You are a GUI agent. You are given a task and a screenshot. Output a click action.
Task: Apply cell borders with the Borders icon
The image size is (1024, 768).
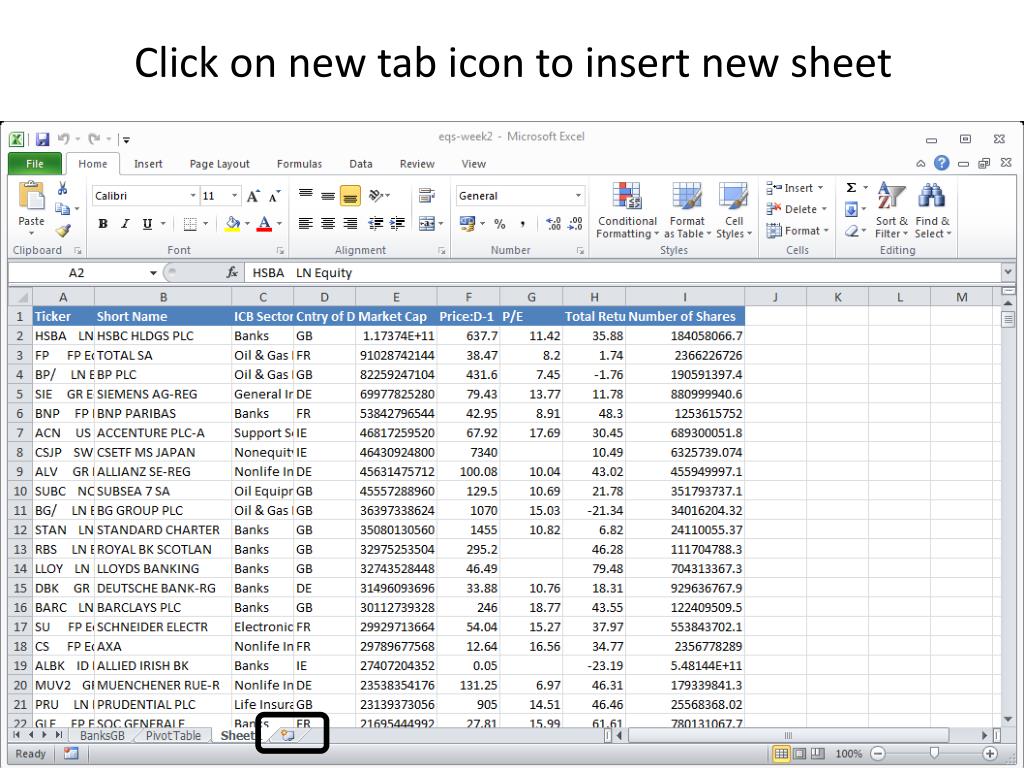[190, 224]
